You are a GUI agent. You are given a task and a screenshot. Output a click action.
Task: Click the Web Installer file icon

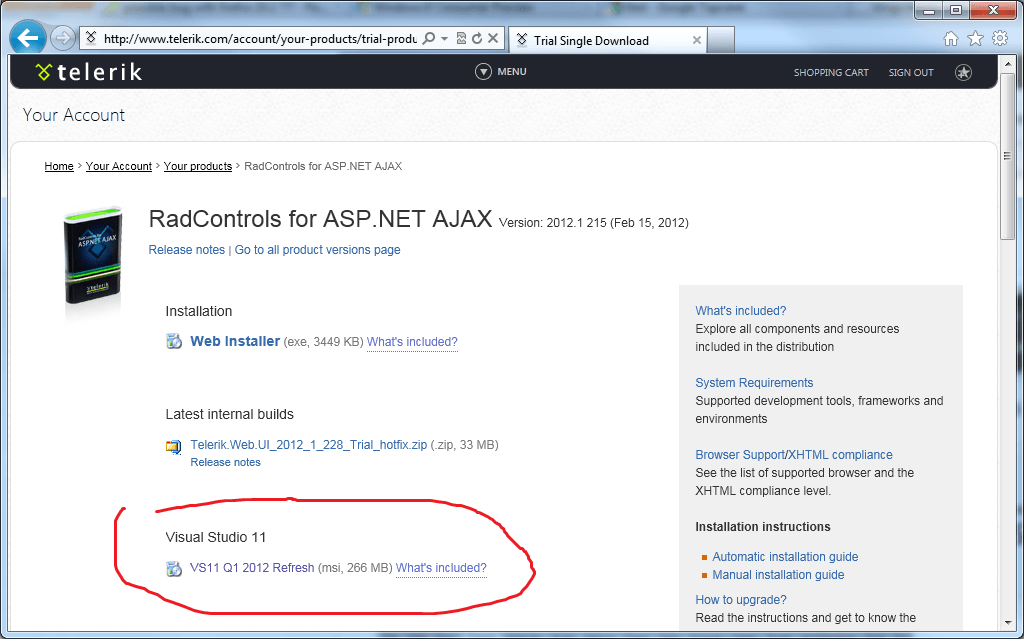coord(174,341)
